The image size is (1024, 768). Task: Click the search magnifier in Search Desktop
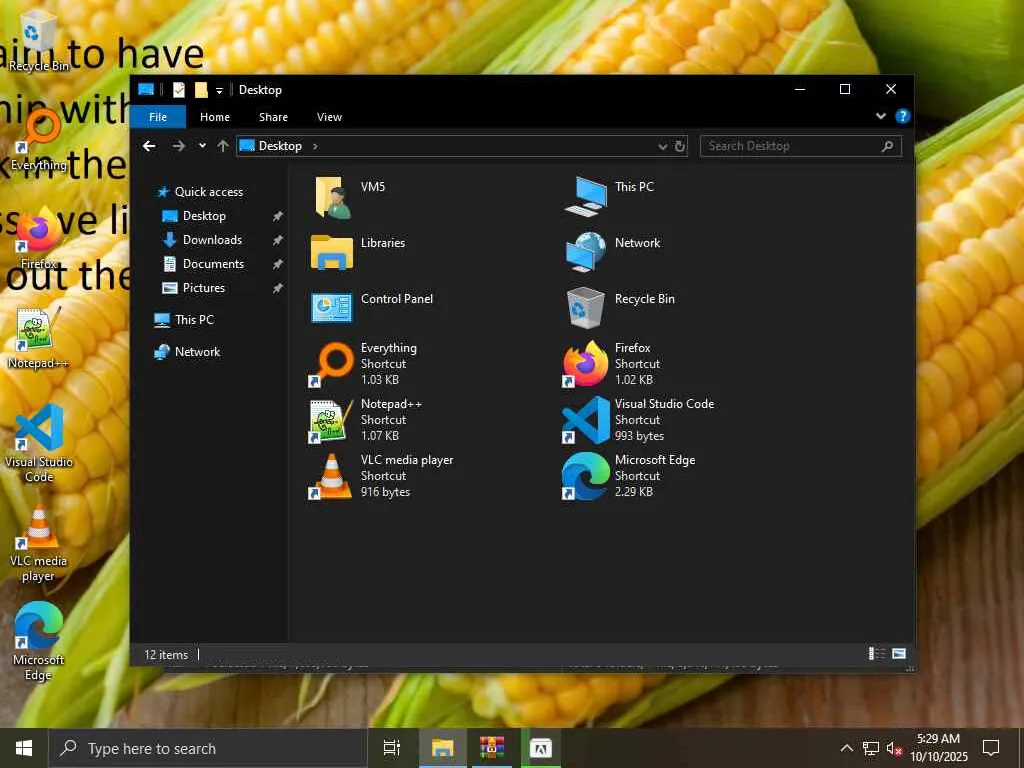(887, 146)
